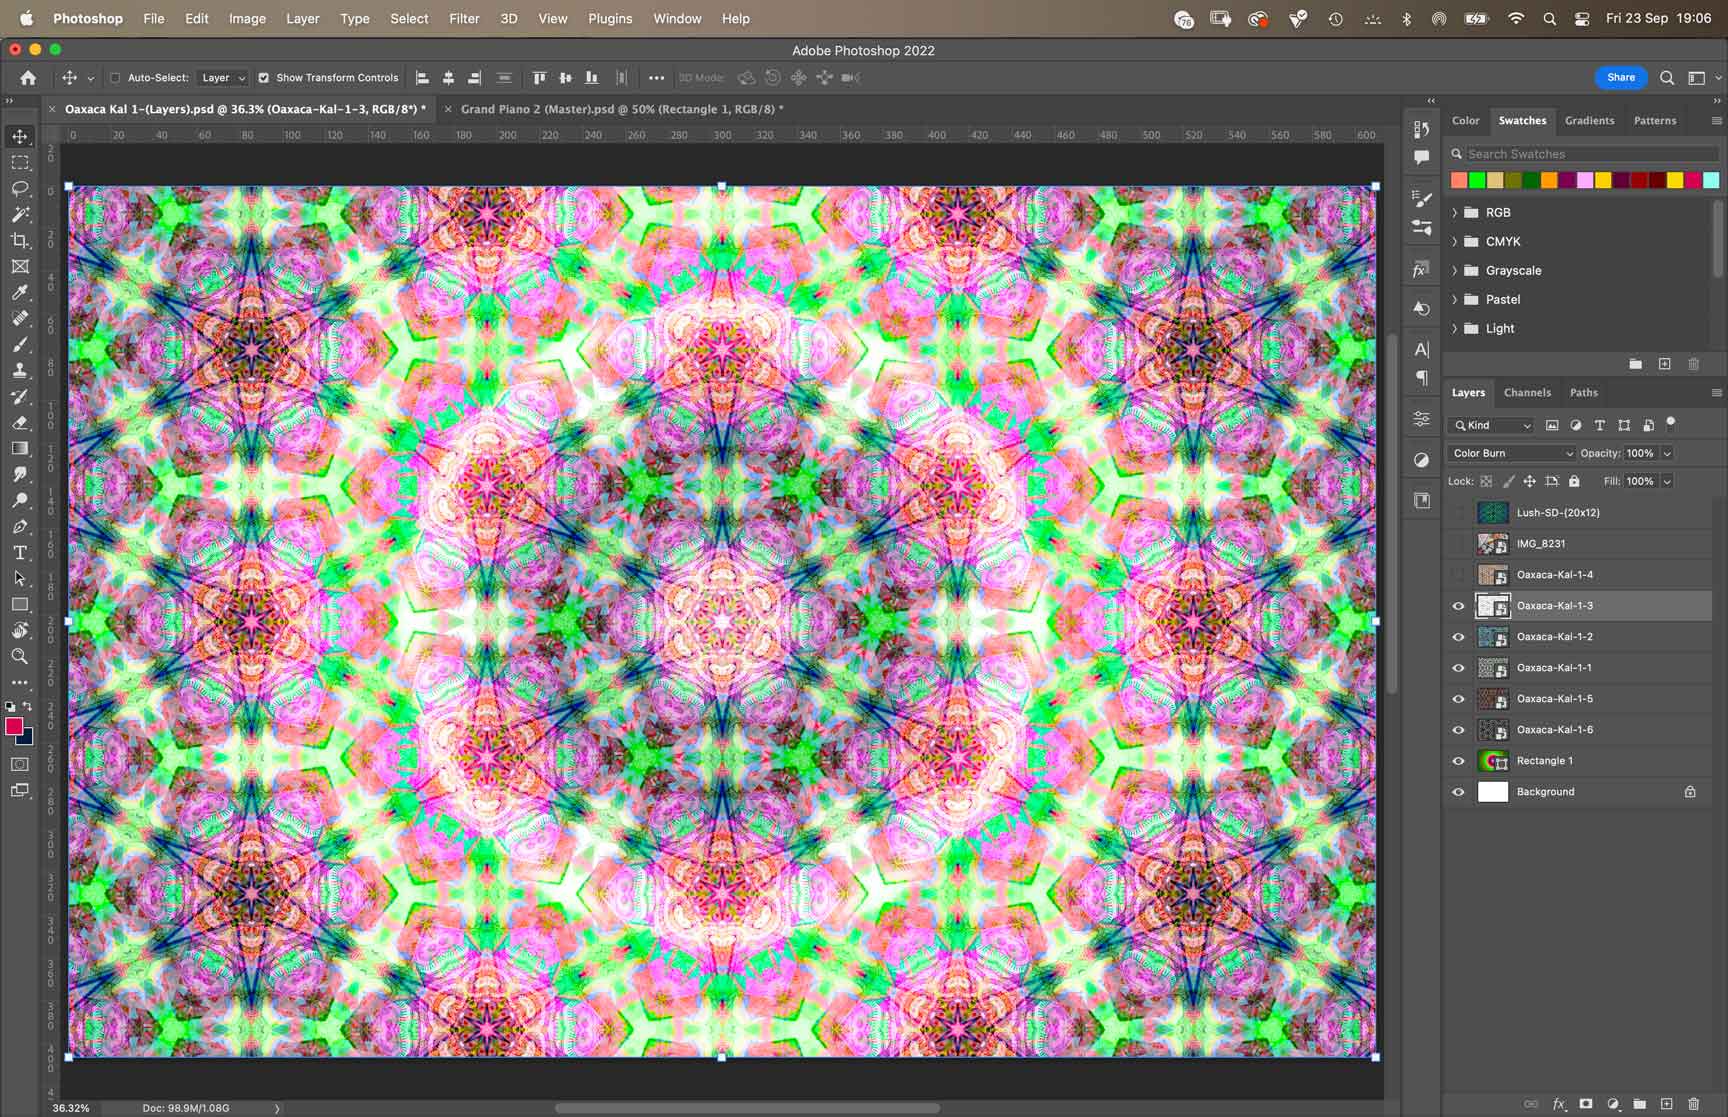
Task: Open the Plugins menu
Action: 610,18
